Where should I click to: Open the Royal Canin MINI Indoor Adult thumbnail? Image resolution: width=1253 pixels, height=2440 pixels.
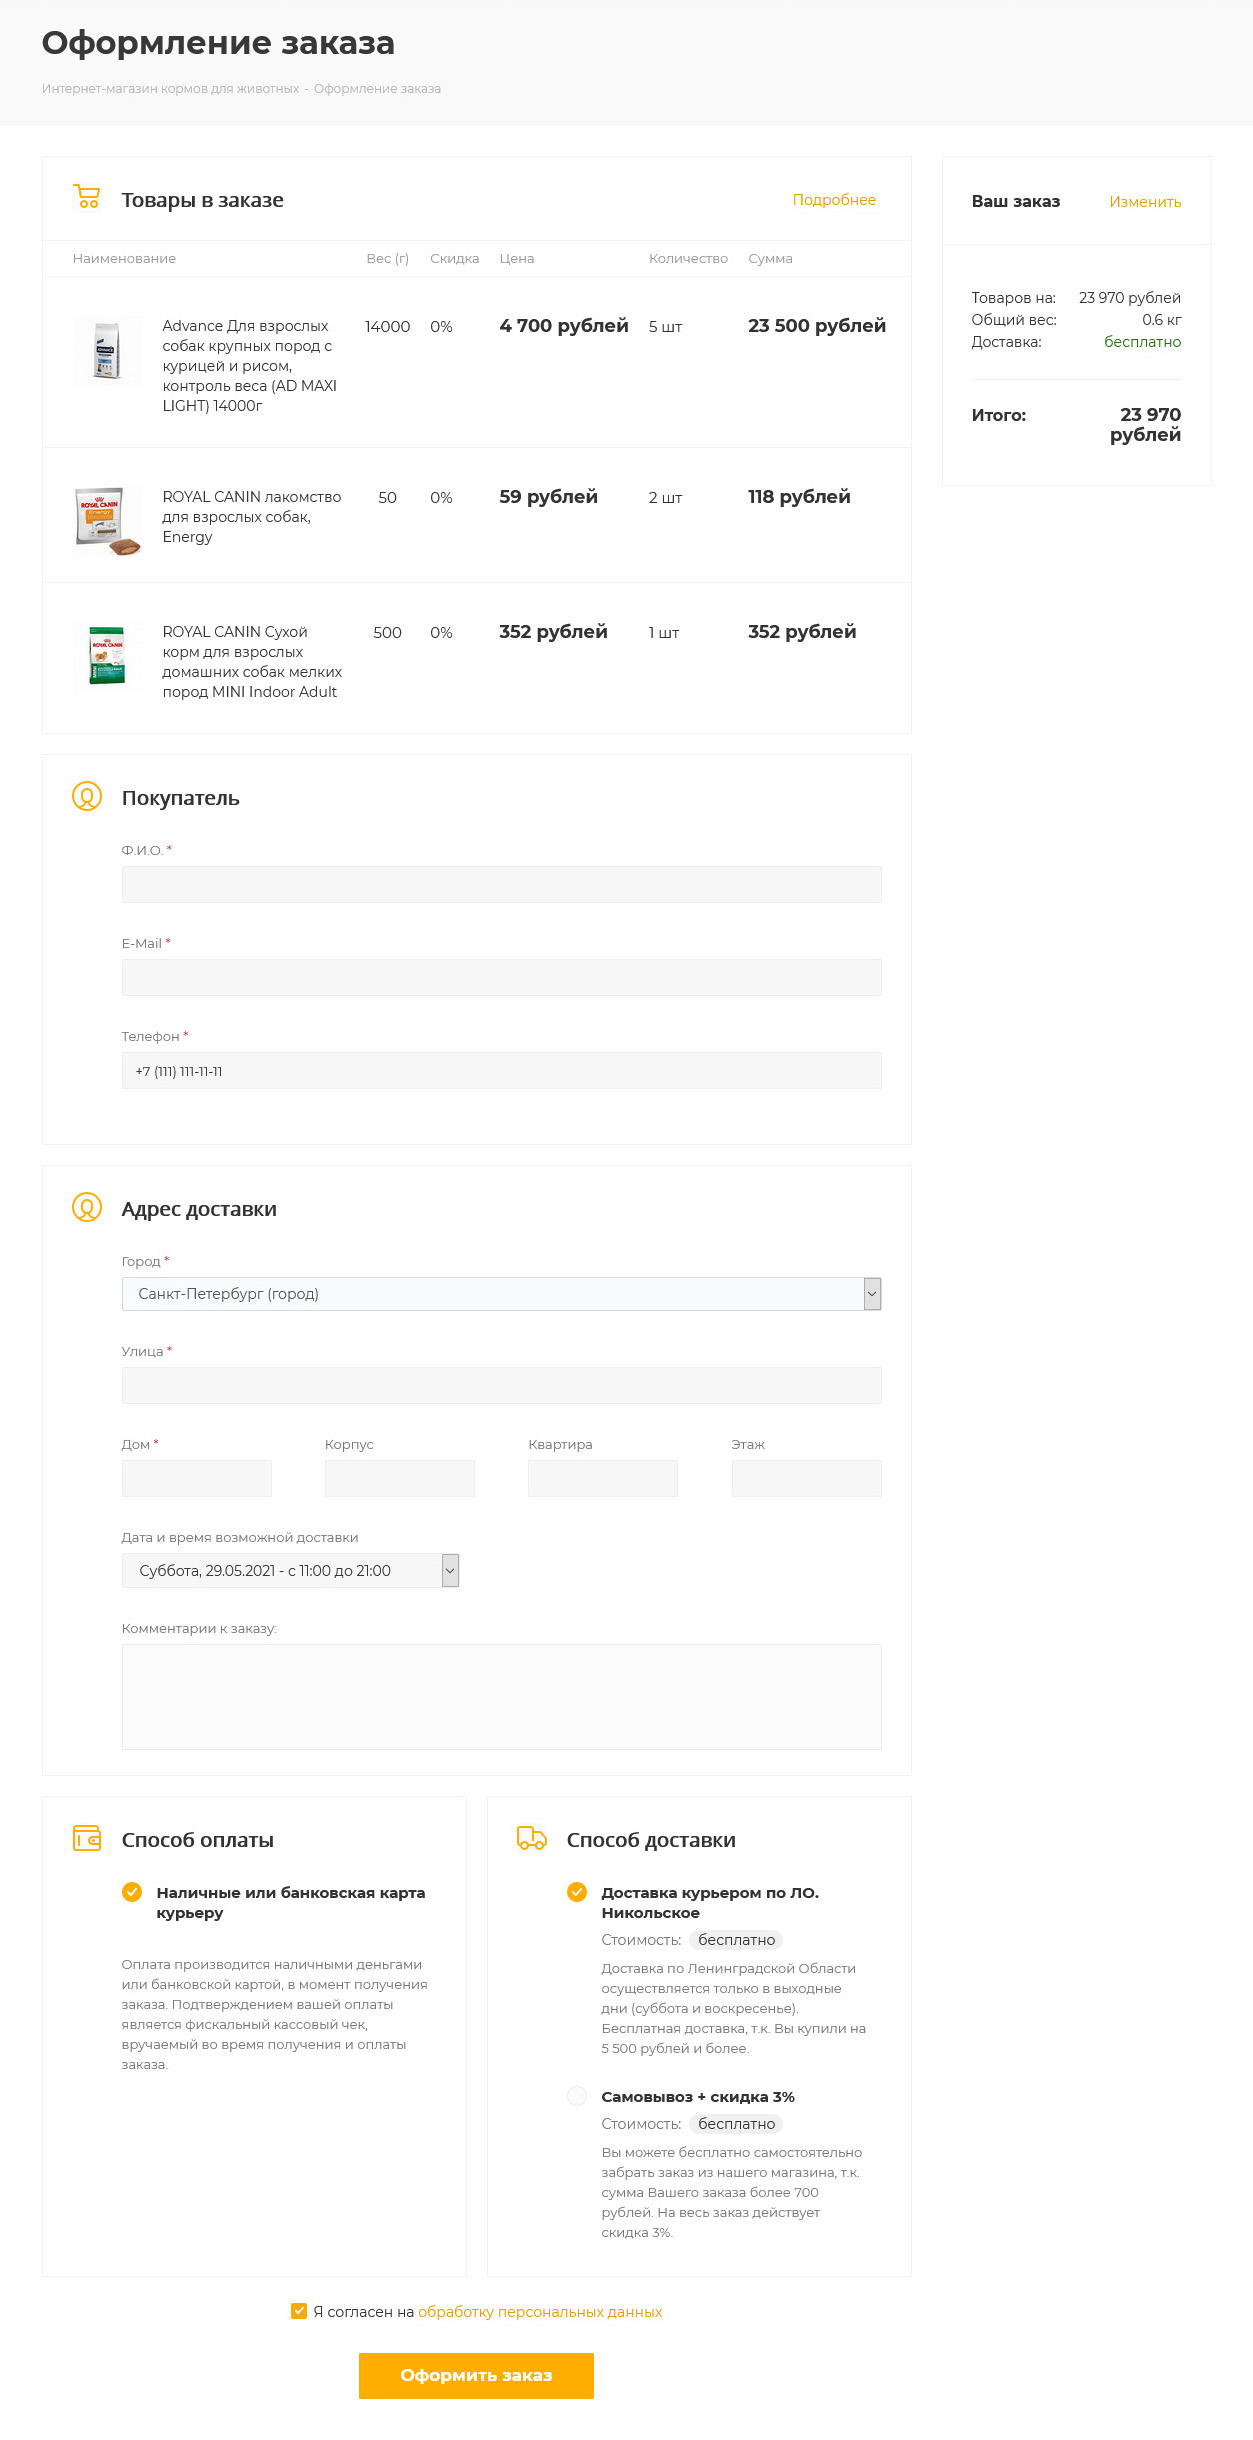pyautogui.click(x=107, y=656)
